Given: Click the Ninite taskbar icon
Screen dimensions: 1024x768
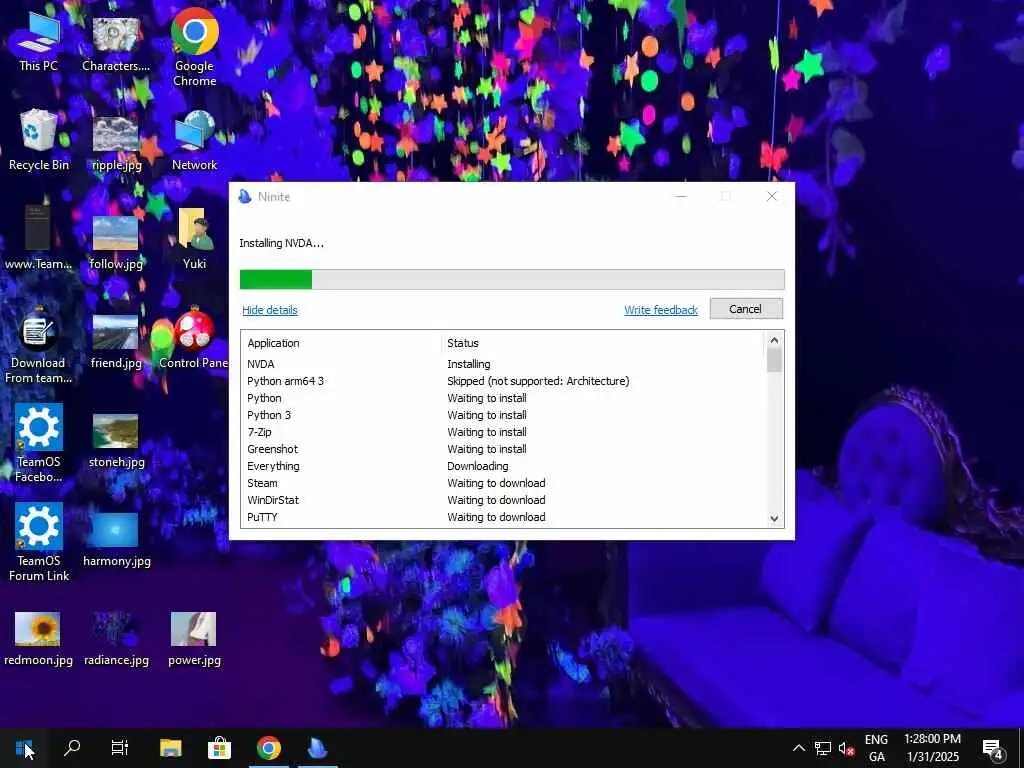Looking at the screenshot, I should [317, 748].
